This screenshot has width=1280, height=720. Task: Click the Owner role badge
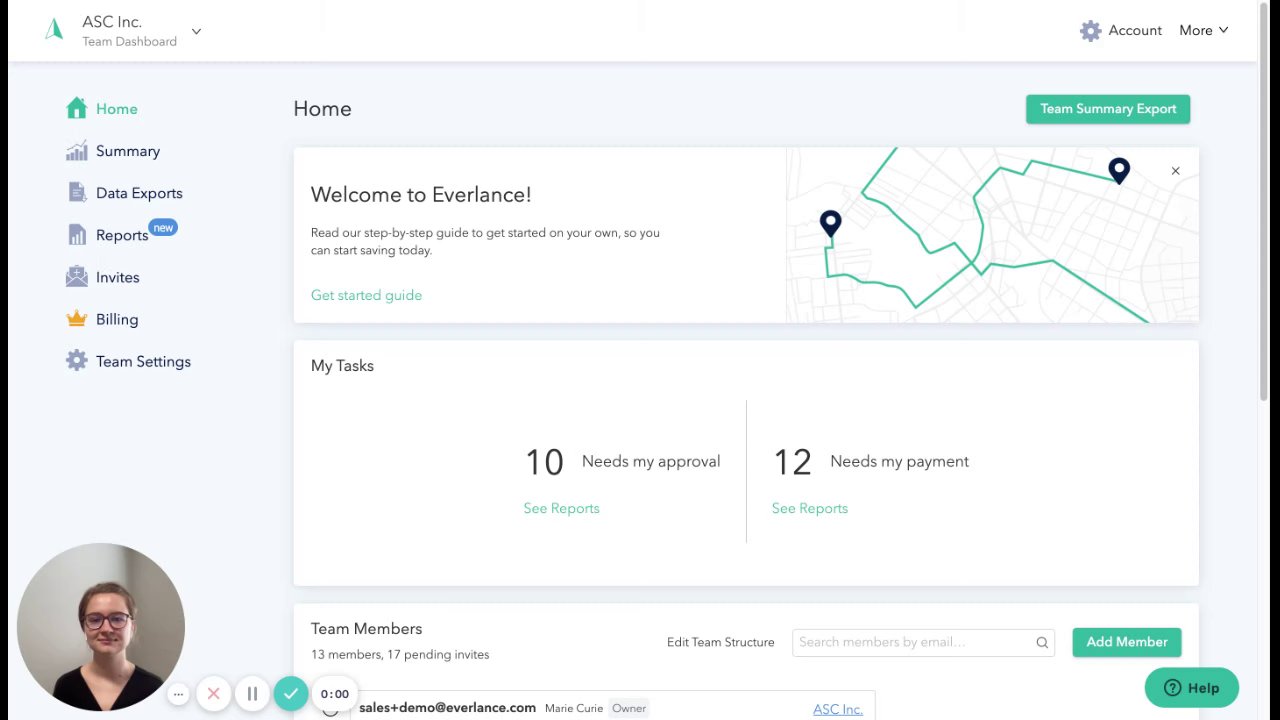click(x=629, y=708)
